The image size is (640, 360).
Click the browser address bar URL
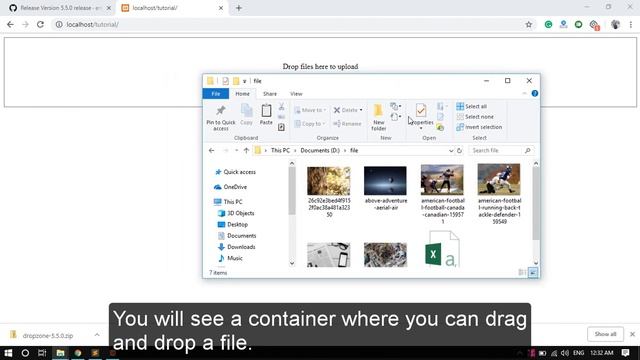[93, 24]
